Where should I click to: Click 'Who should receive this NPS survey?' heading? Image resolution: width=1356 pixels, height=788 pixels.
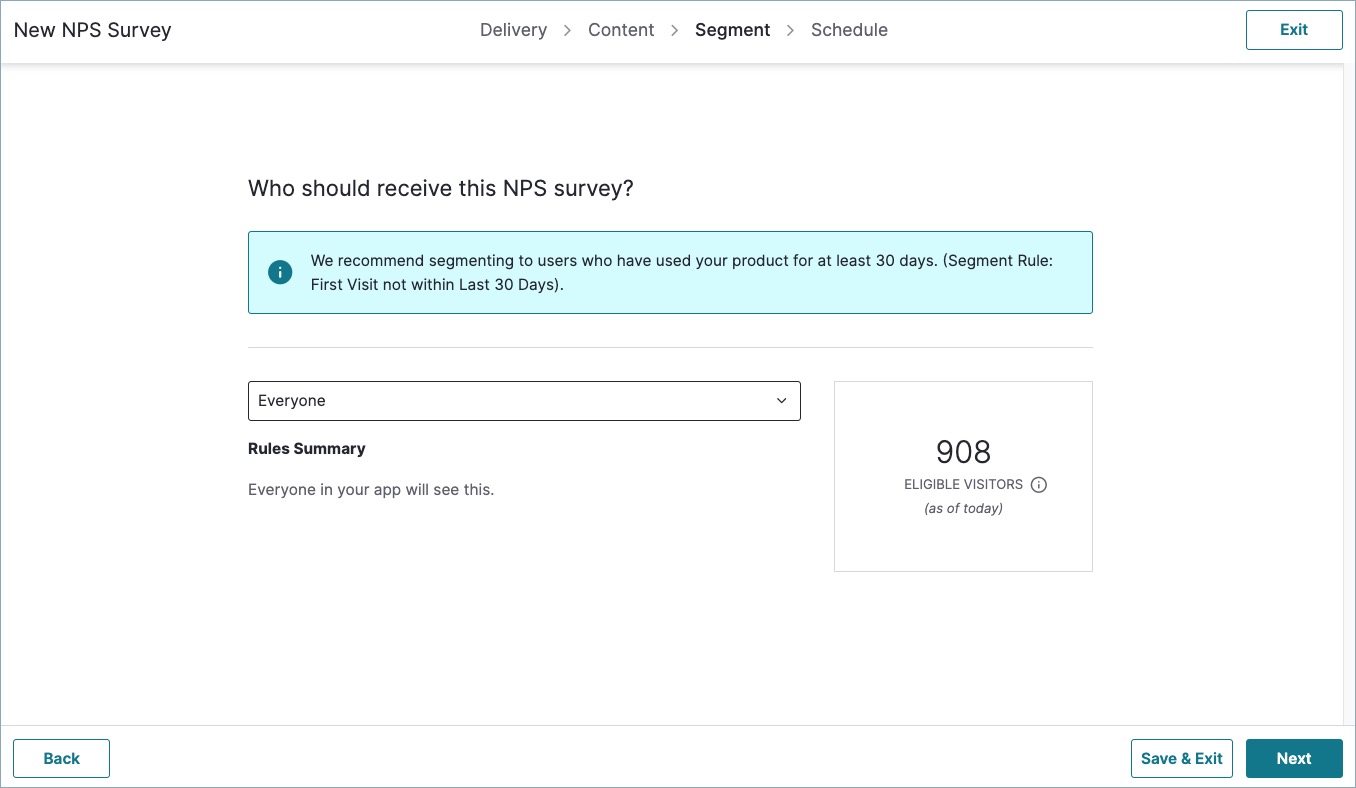[x=441, y=188]
